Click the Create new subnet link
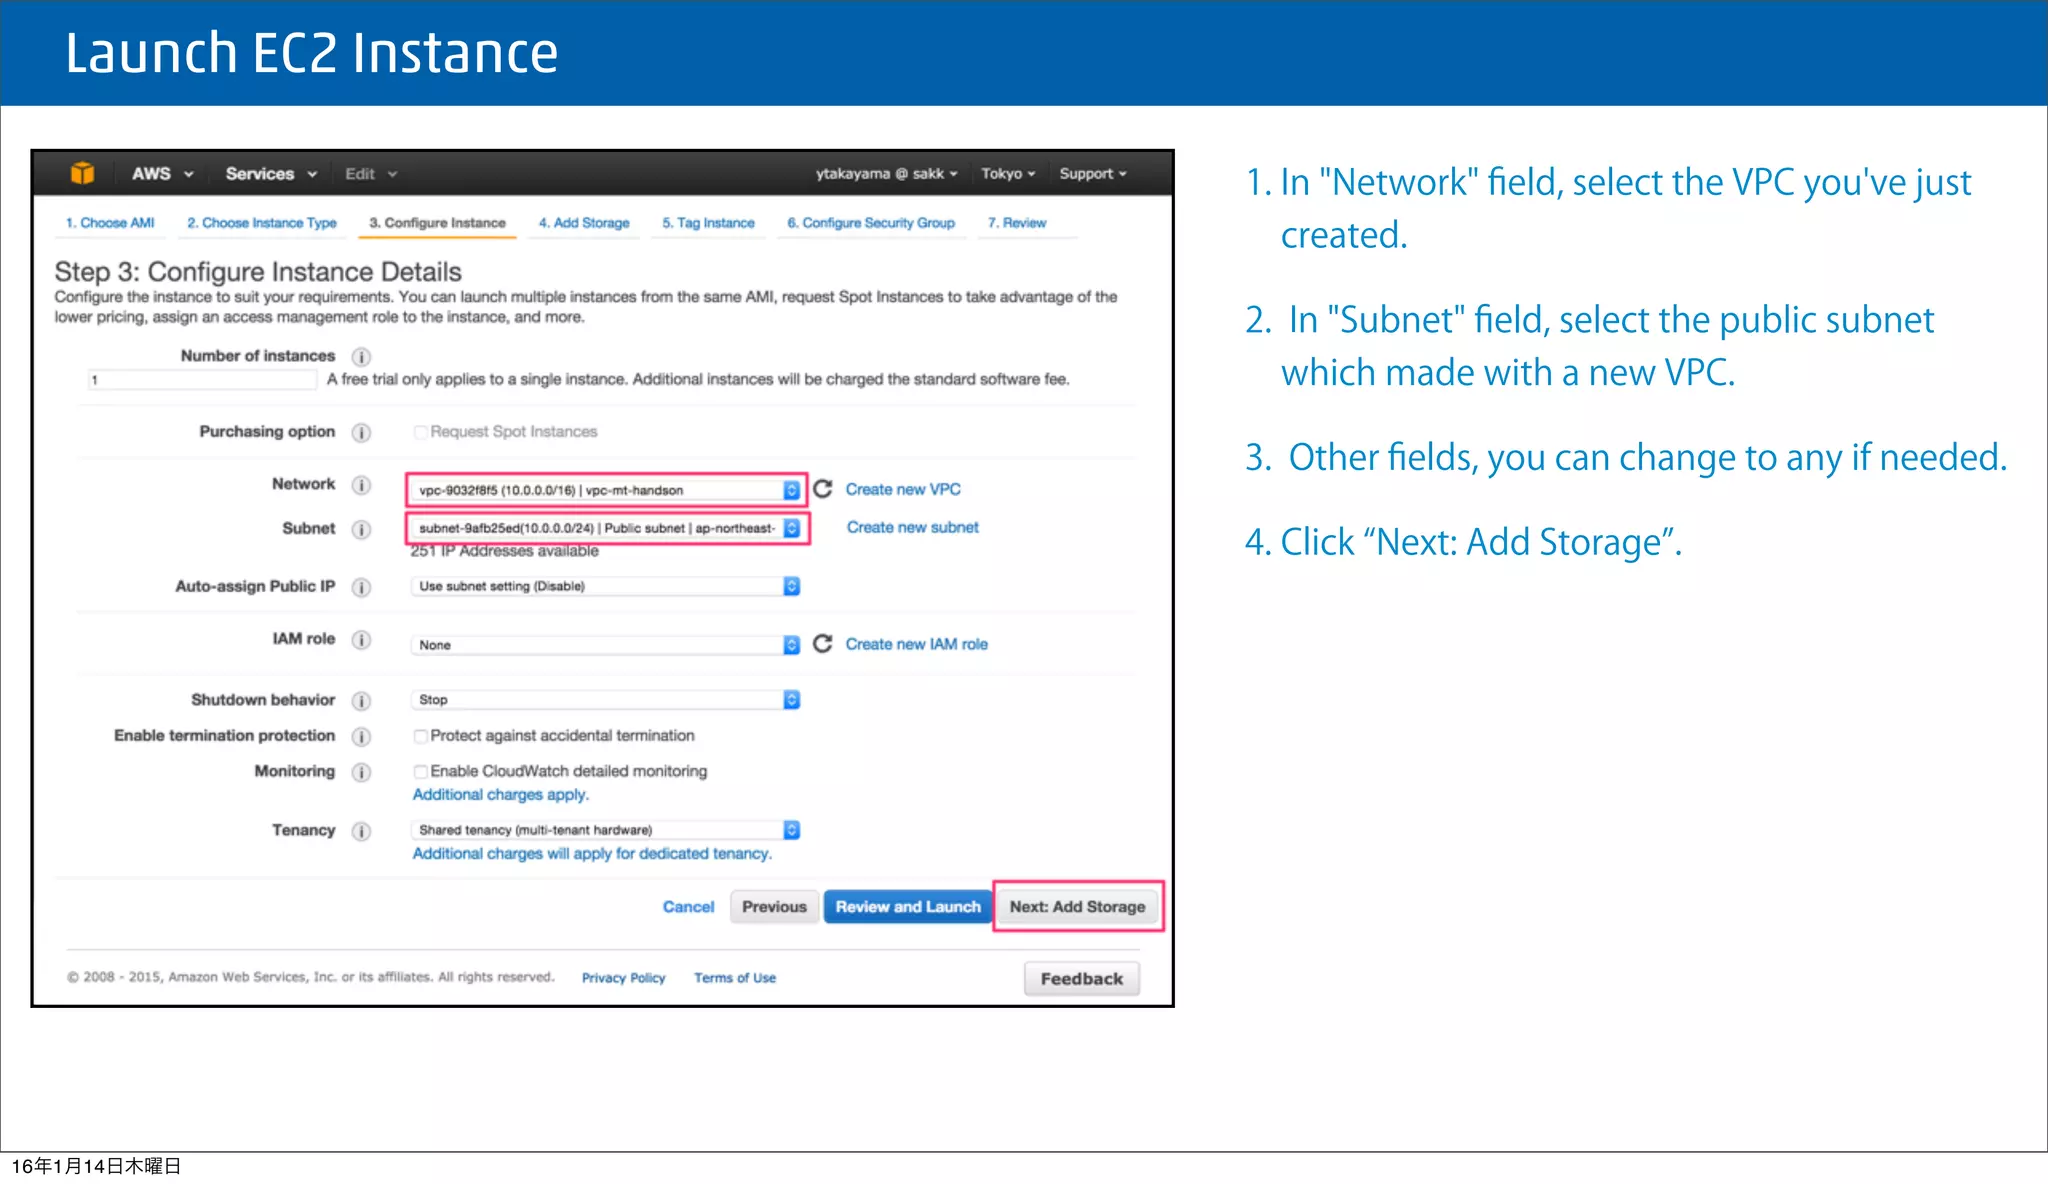 coord(913,527)
